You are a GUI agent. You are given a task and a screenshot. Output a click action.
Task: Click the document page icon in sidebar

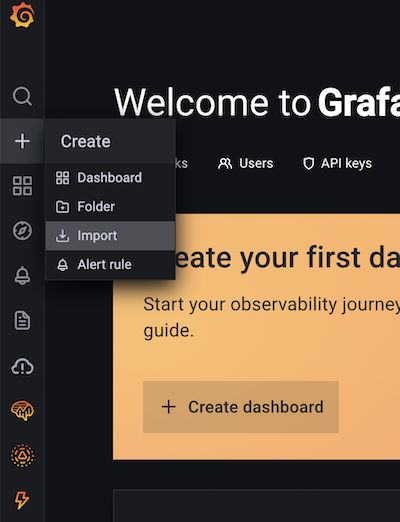(x=22, y=320)
